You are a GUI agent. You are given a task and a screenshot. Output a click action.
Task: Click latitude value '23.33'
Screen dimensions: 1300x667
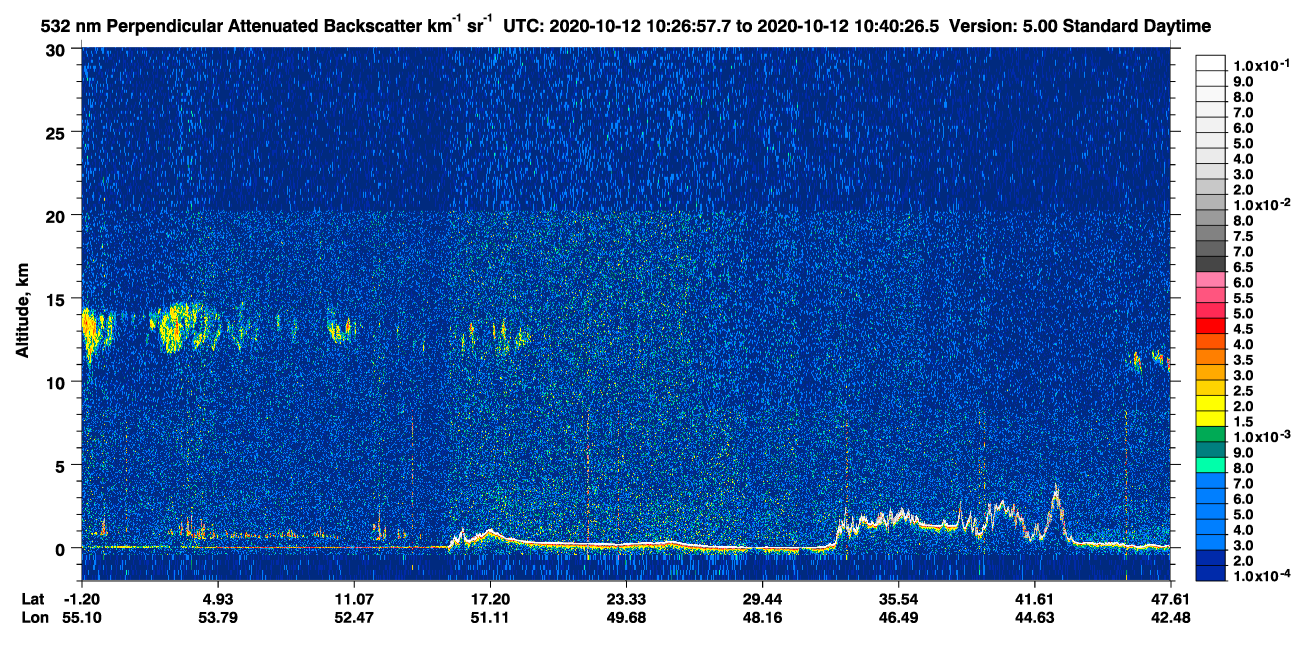point(626,599)
